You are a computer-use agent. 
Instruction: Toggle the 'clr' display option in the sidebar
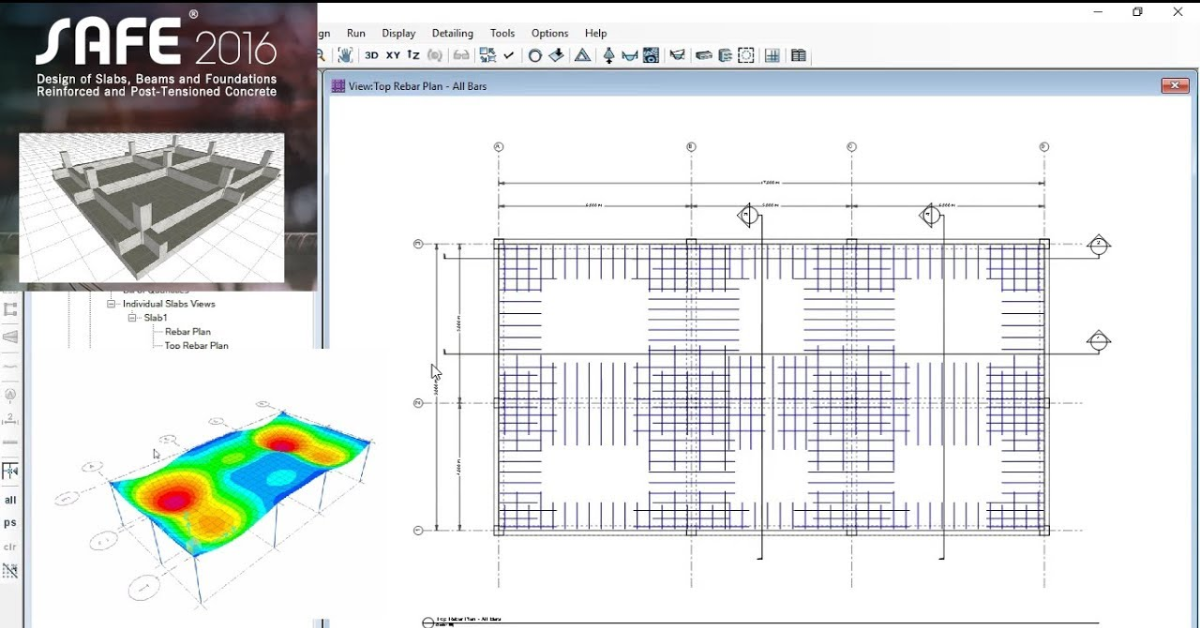pos(10,546)
